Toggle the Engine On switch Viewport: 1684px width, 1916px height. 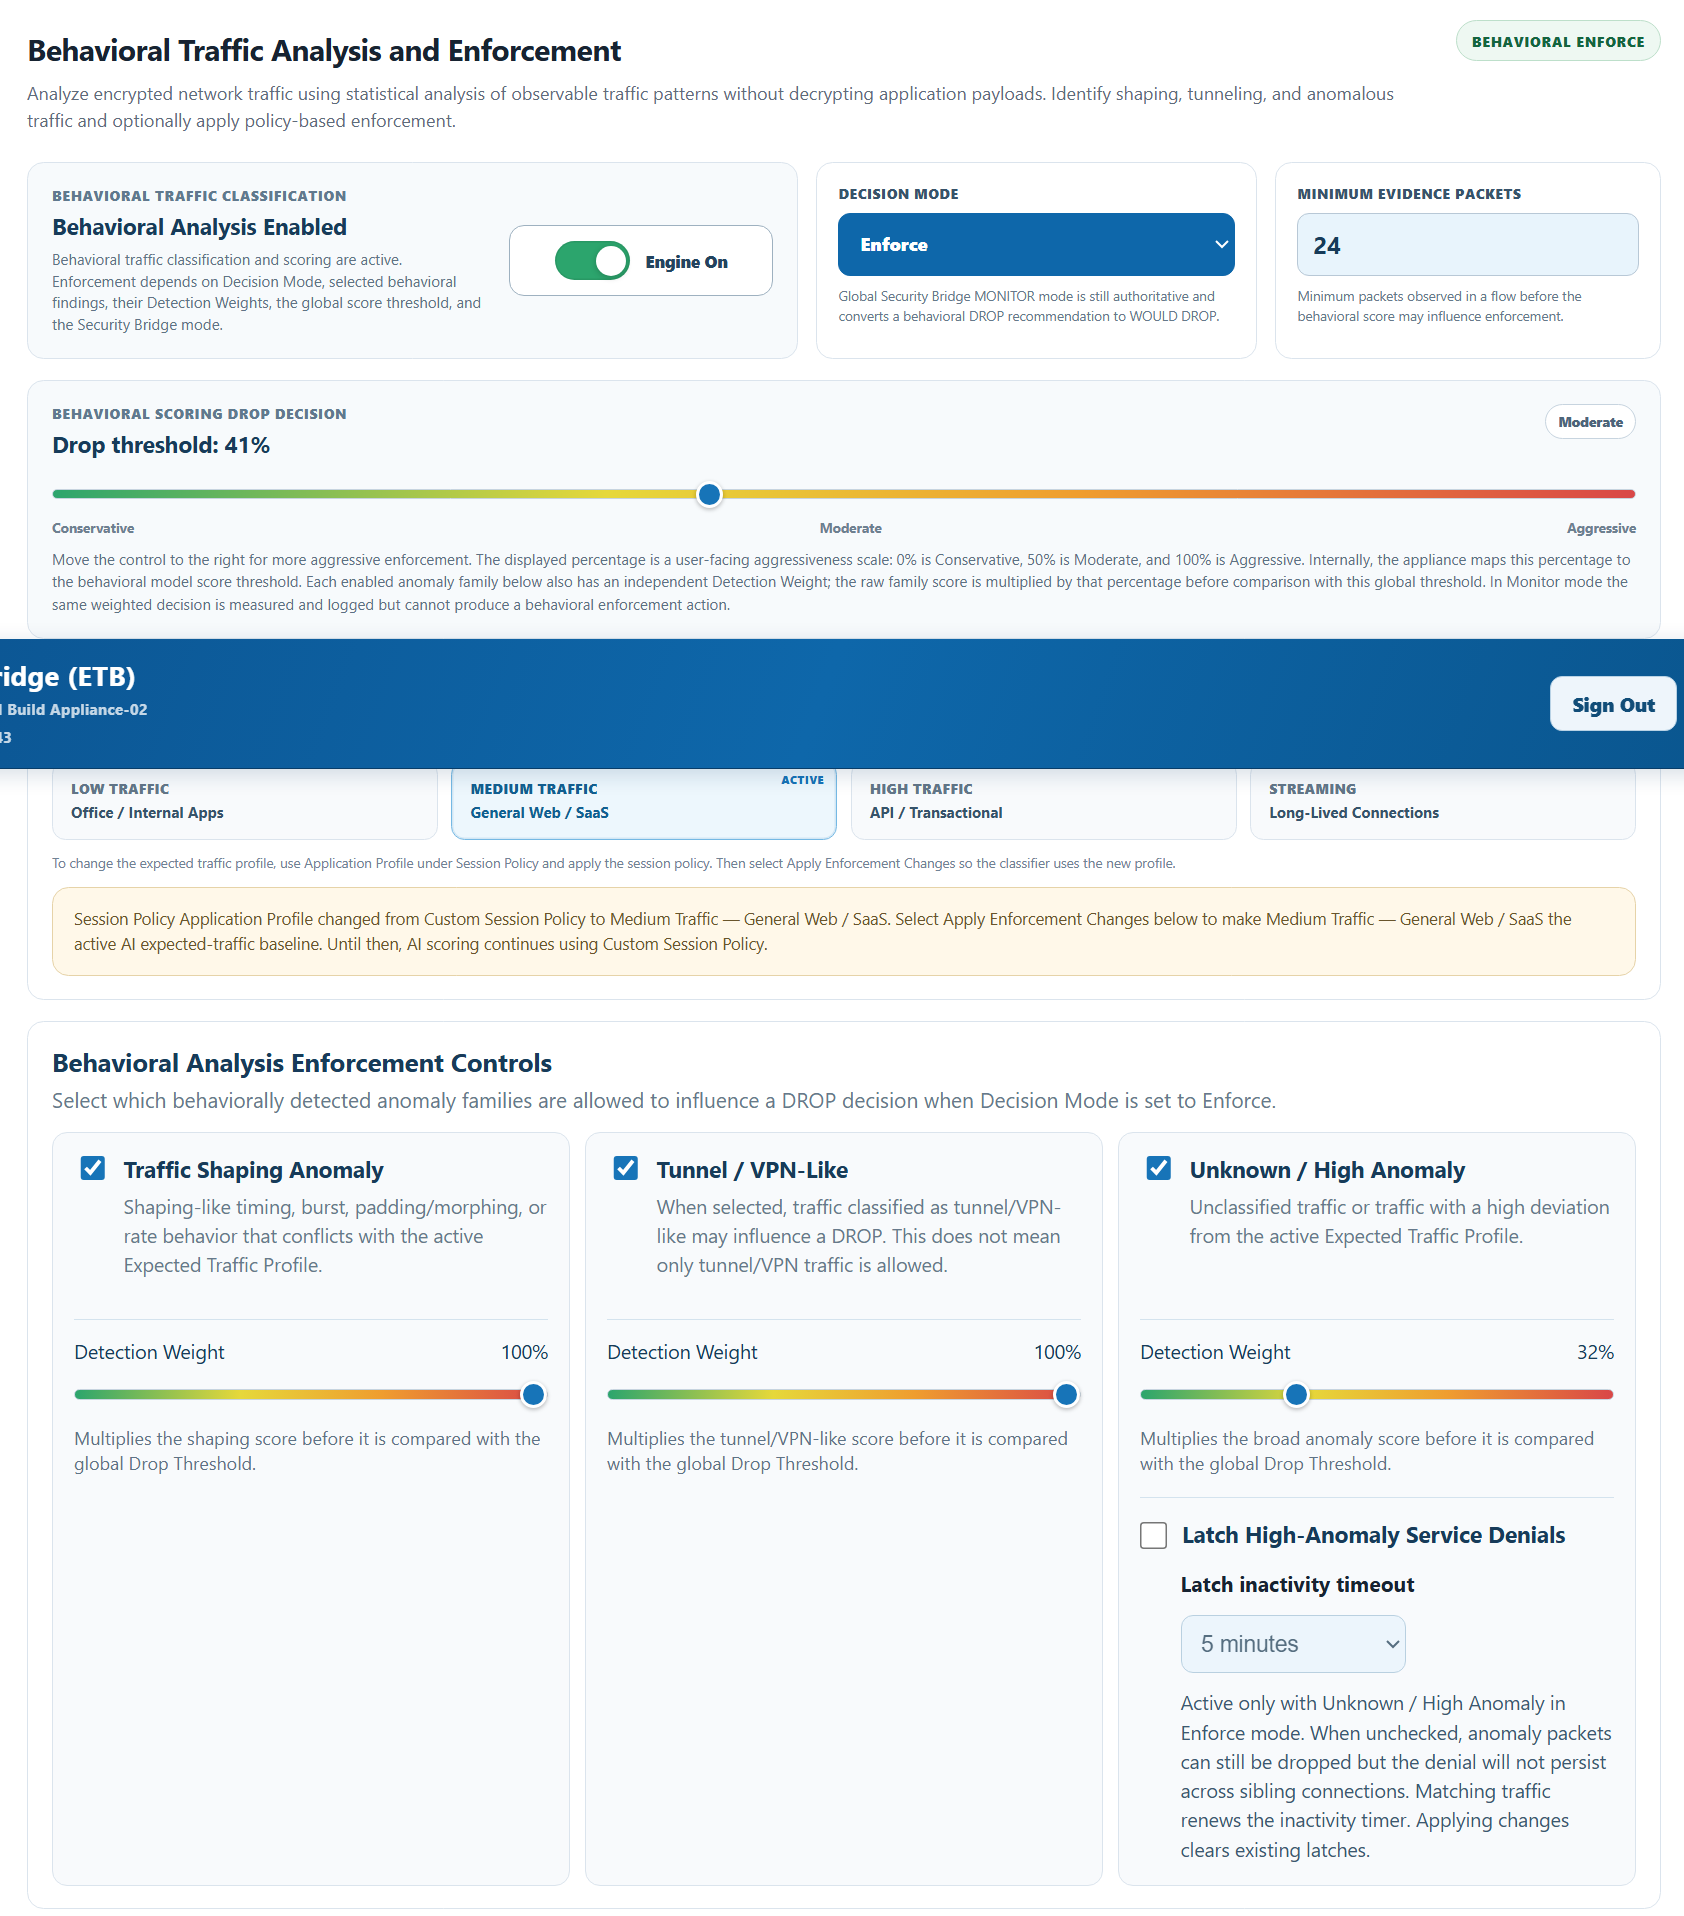592,261
